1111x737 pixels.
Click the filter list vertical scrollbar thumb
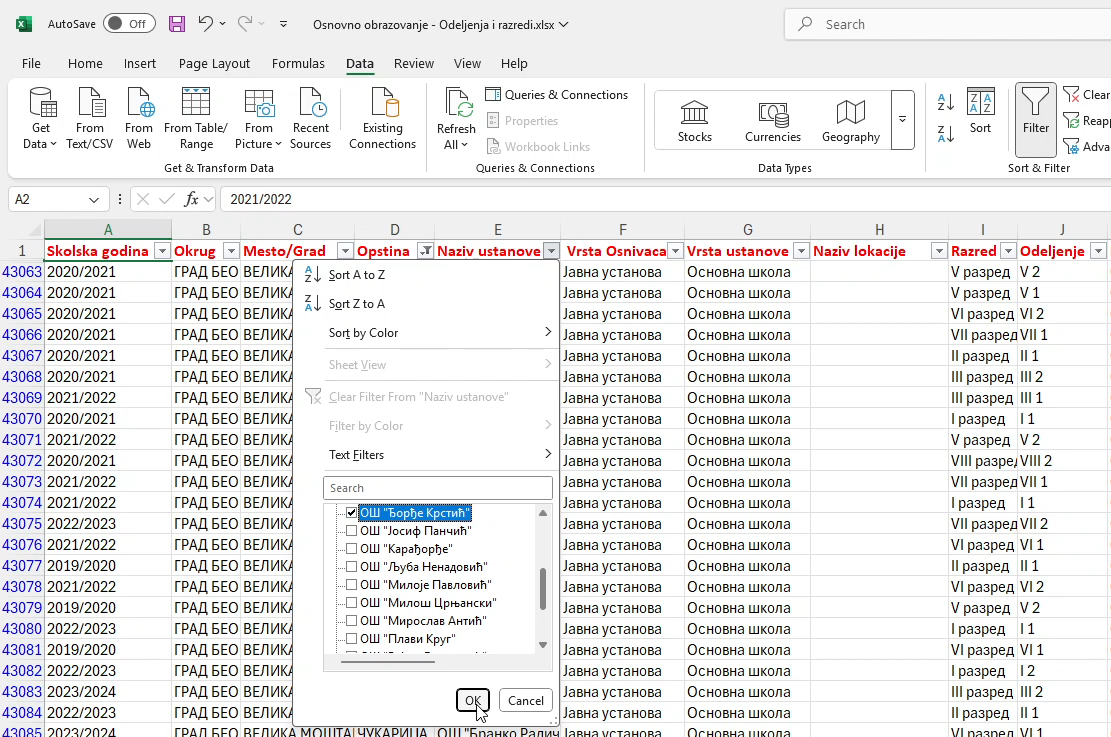click(543, 588)
